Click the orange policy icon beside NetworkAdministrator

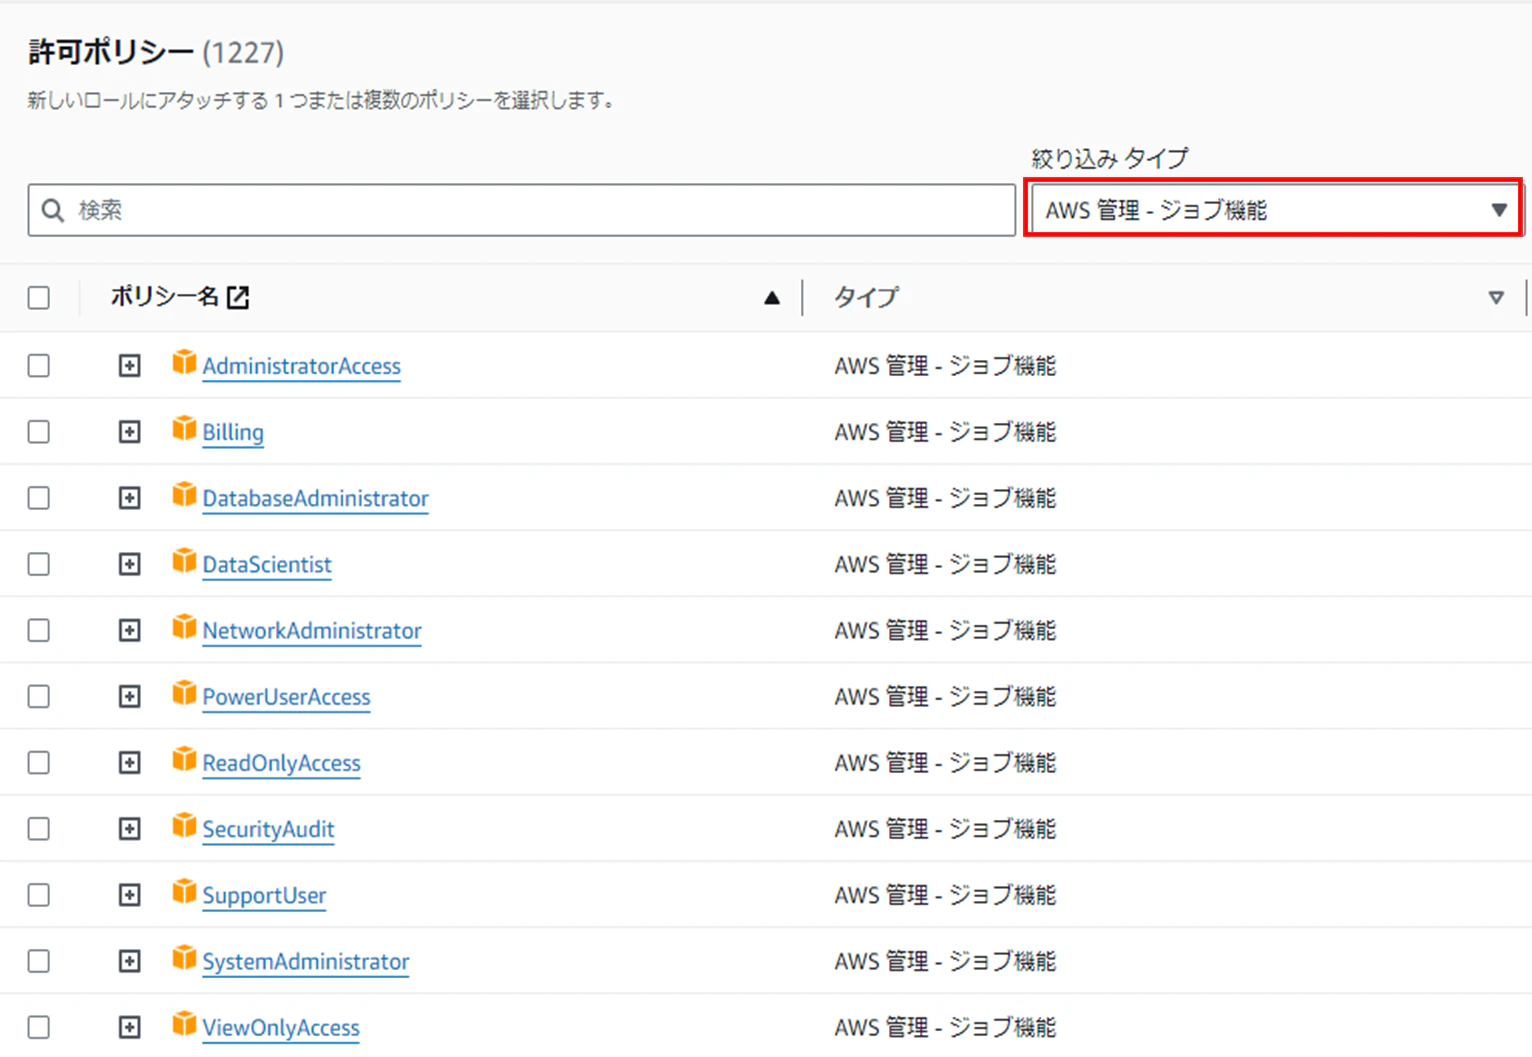pyautogui.click(x=184, y=627)
